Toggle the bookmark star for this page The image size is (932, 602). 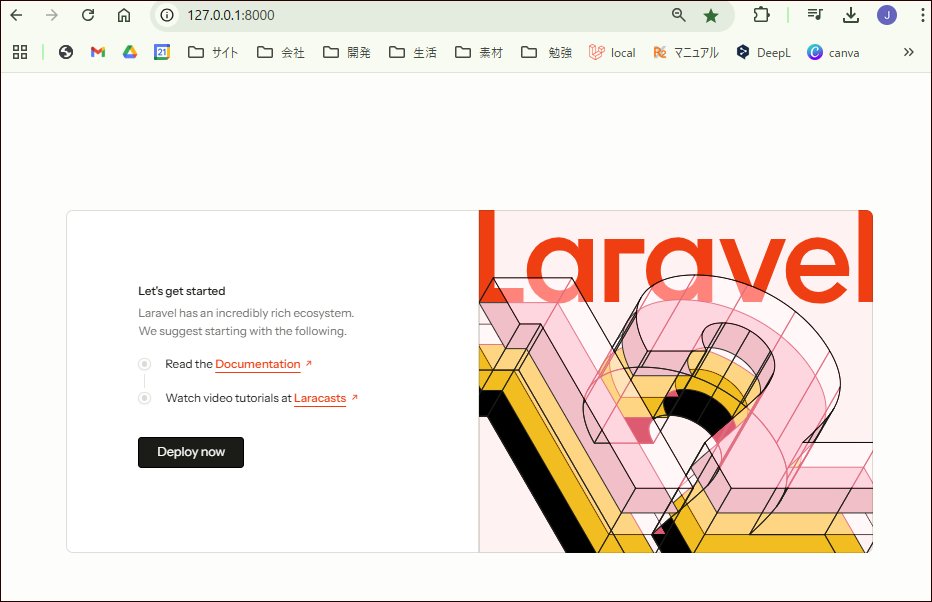pos(711,15)
